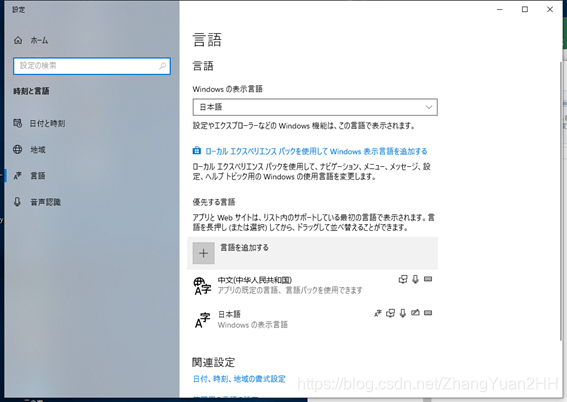Image resolution: width=567 pixels, height=402 pixels.
Task: Click the 優先する言語 heading text
Action: click(214, 202)
